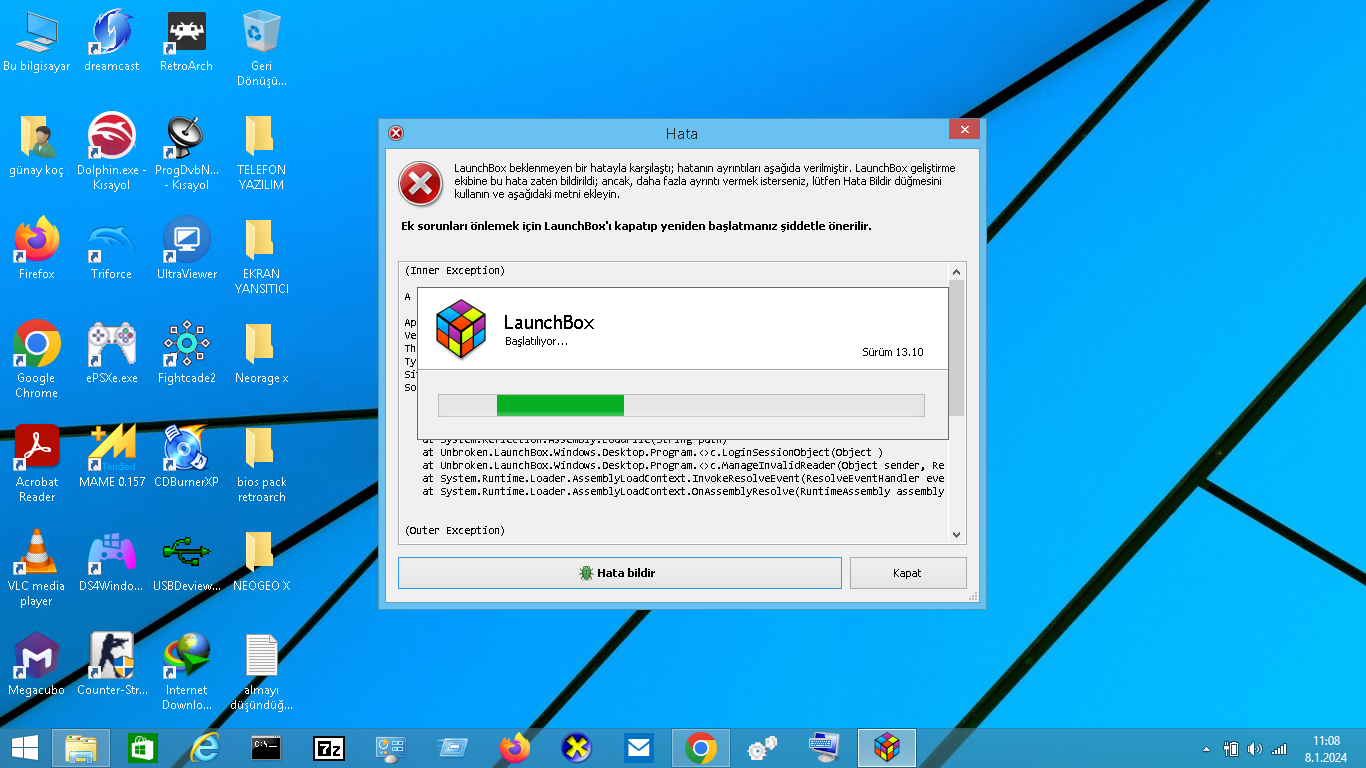Select DS4Windows desktop icon
Screen dimensions: 1366x768
pyautogui.click(x=111, y=560)
